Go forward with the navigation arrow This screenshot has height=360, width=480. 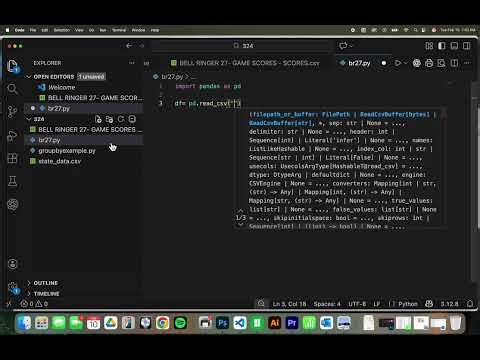(142, 46)
